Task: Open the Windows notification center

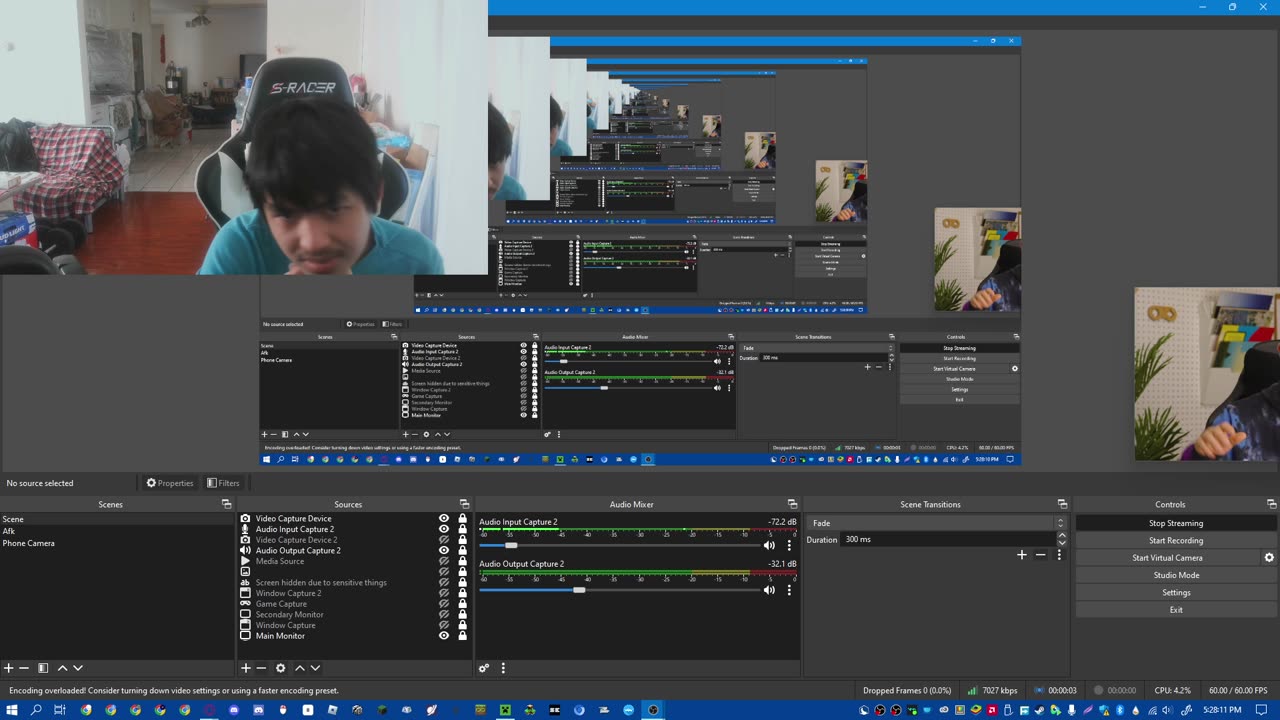Action: pyautogui.click(x=1261, y=710)
